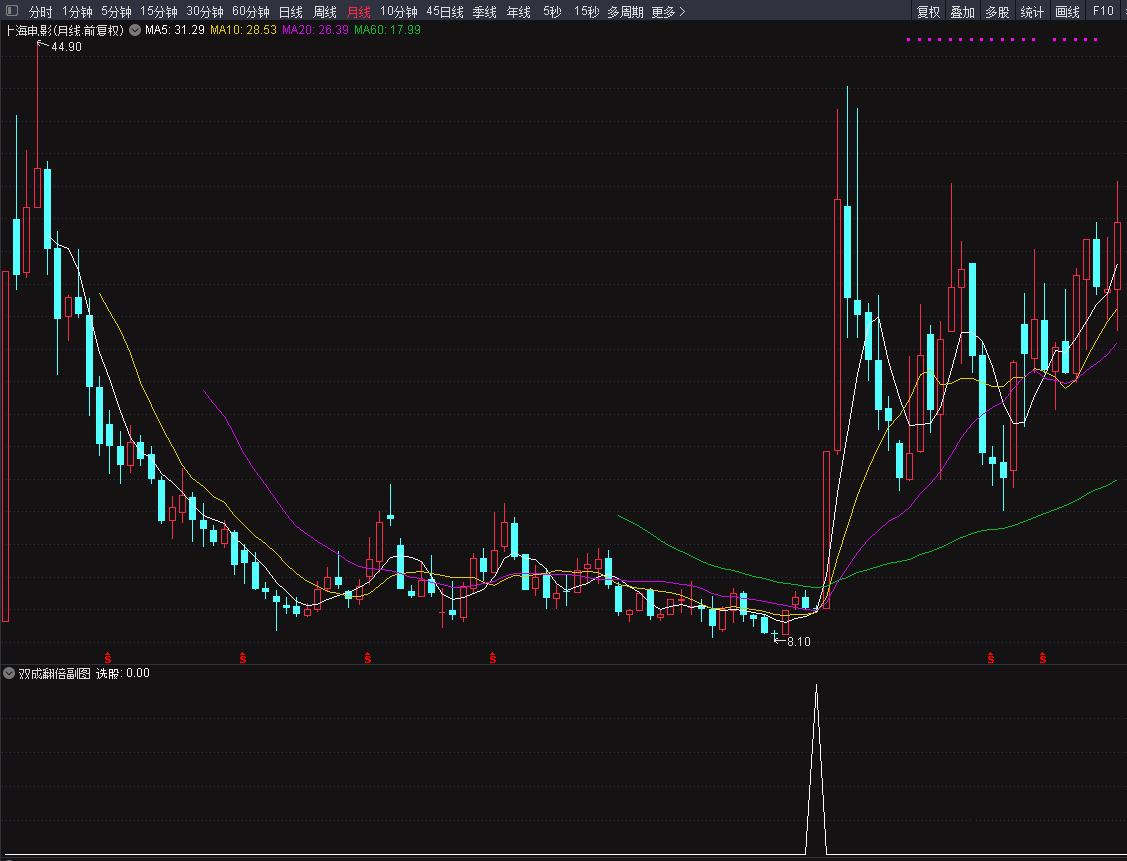The height and width of the screenshot is (861, 1127).
Task: Click the MA10: 28.53 label
Action: pyautogui.click(x=243, y=30)
